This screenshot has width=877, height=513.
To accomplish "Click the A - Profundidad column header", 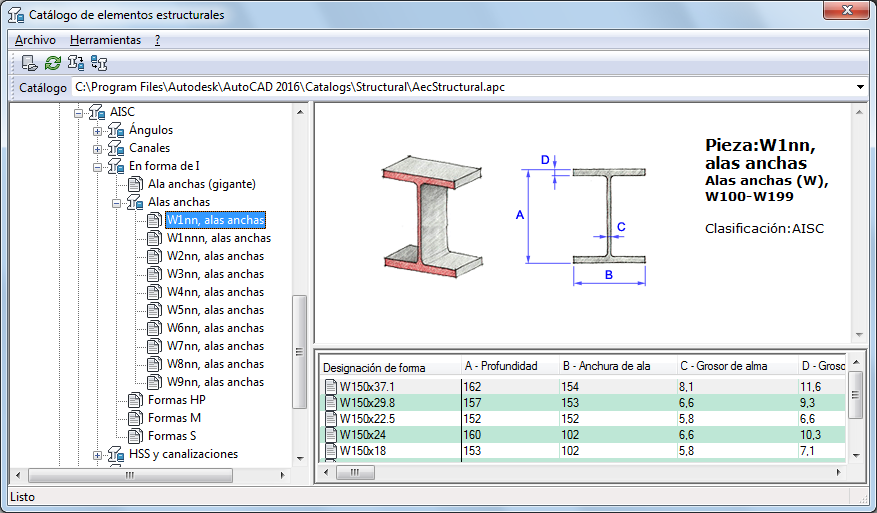I will coord(510,366).
